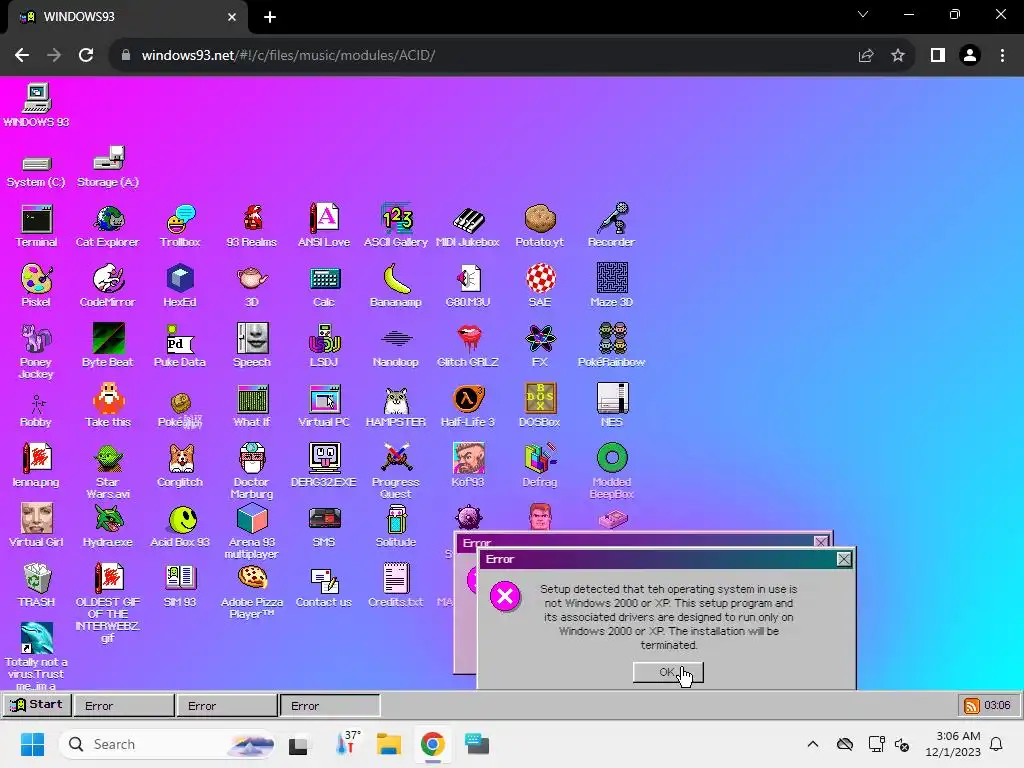The image size is (1024, 768).
Task: Open a new browser tab
Action: (x=270, y=17)
